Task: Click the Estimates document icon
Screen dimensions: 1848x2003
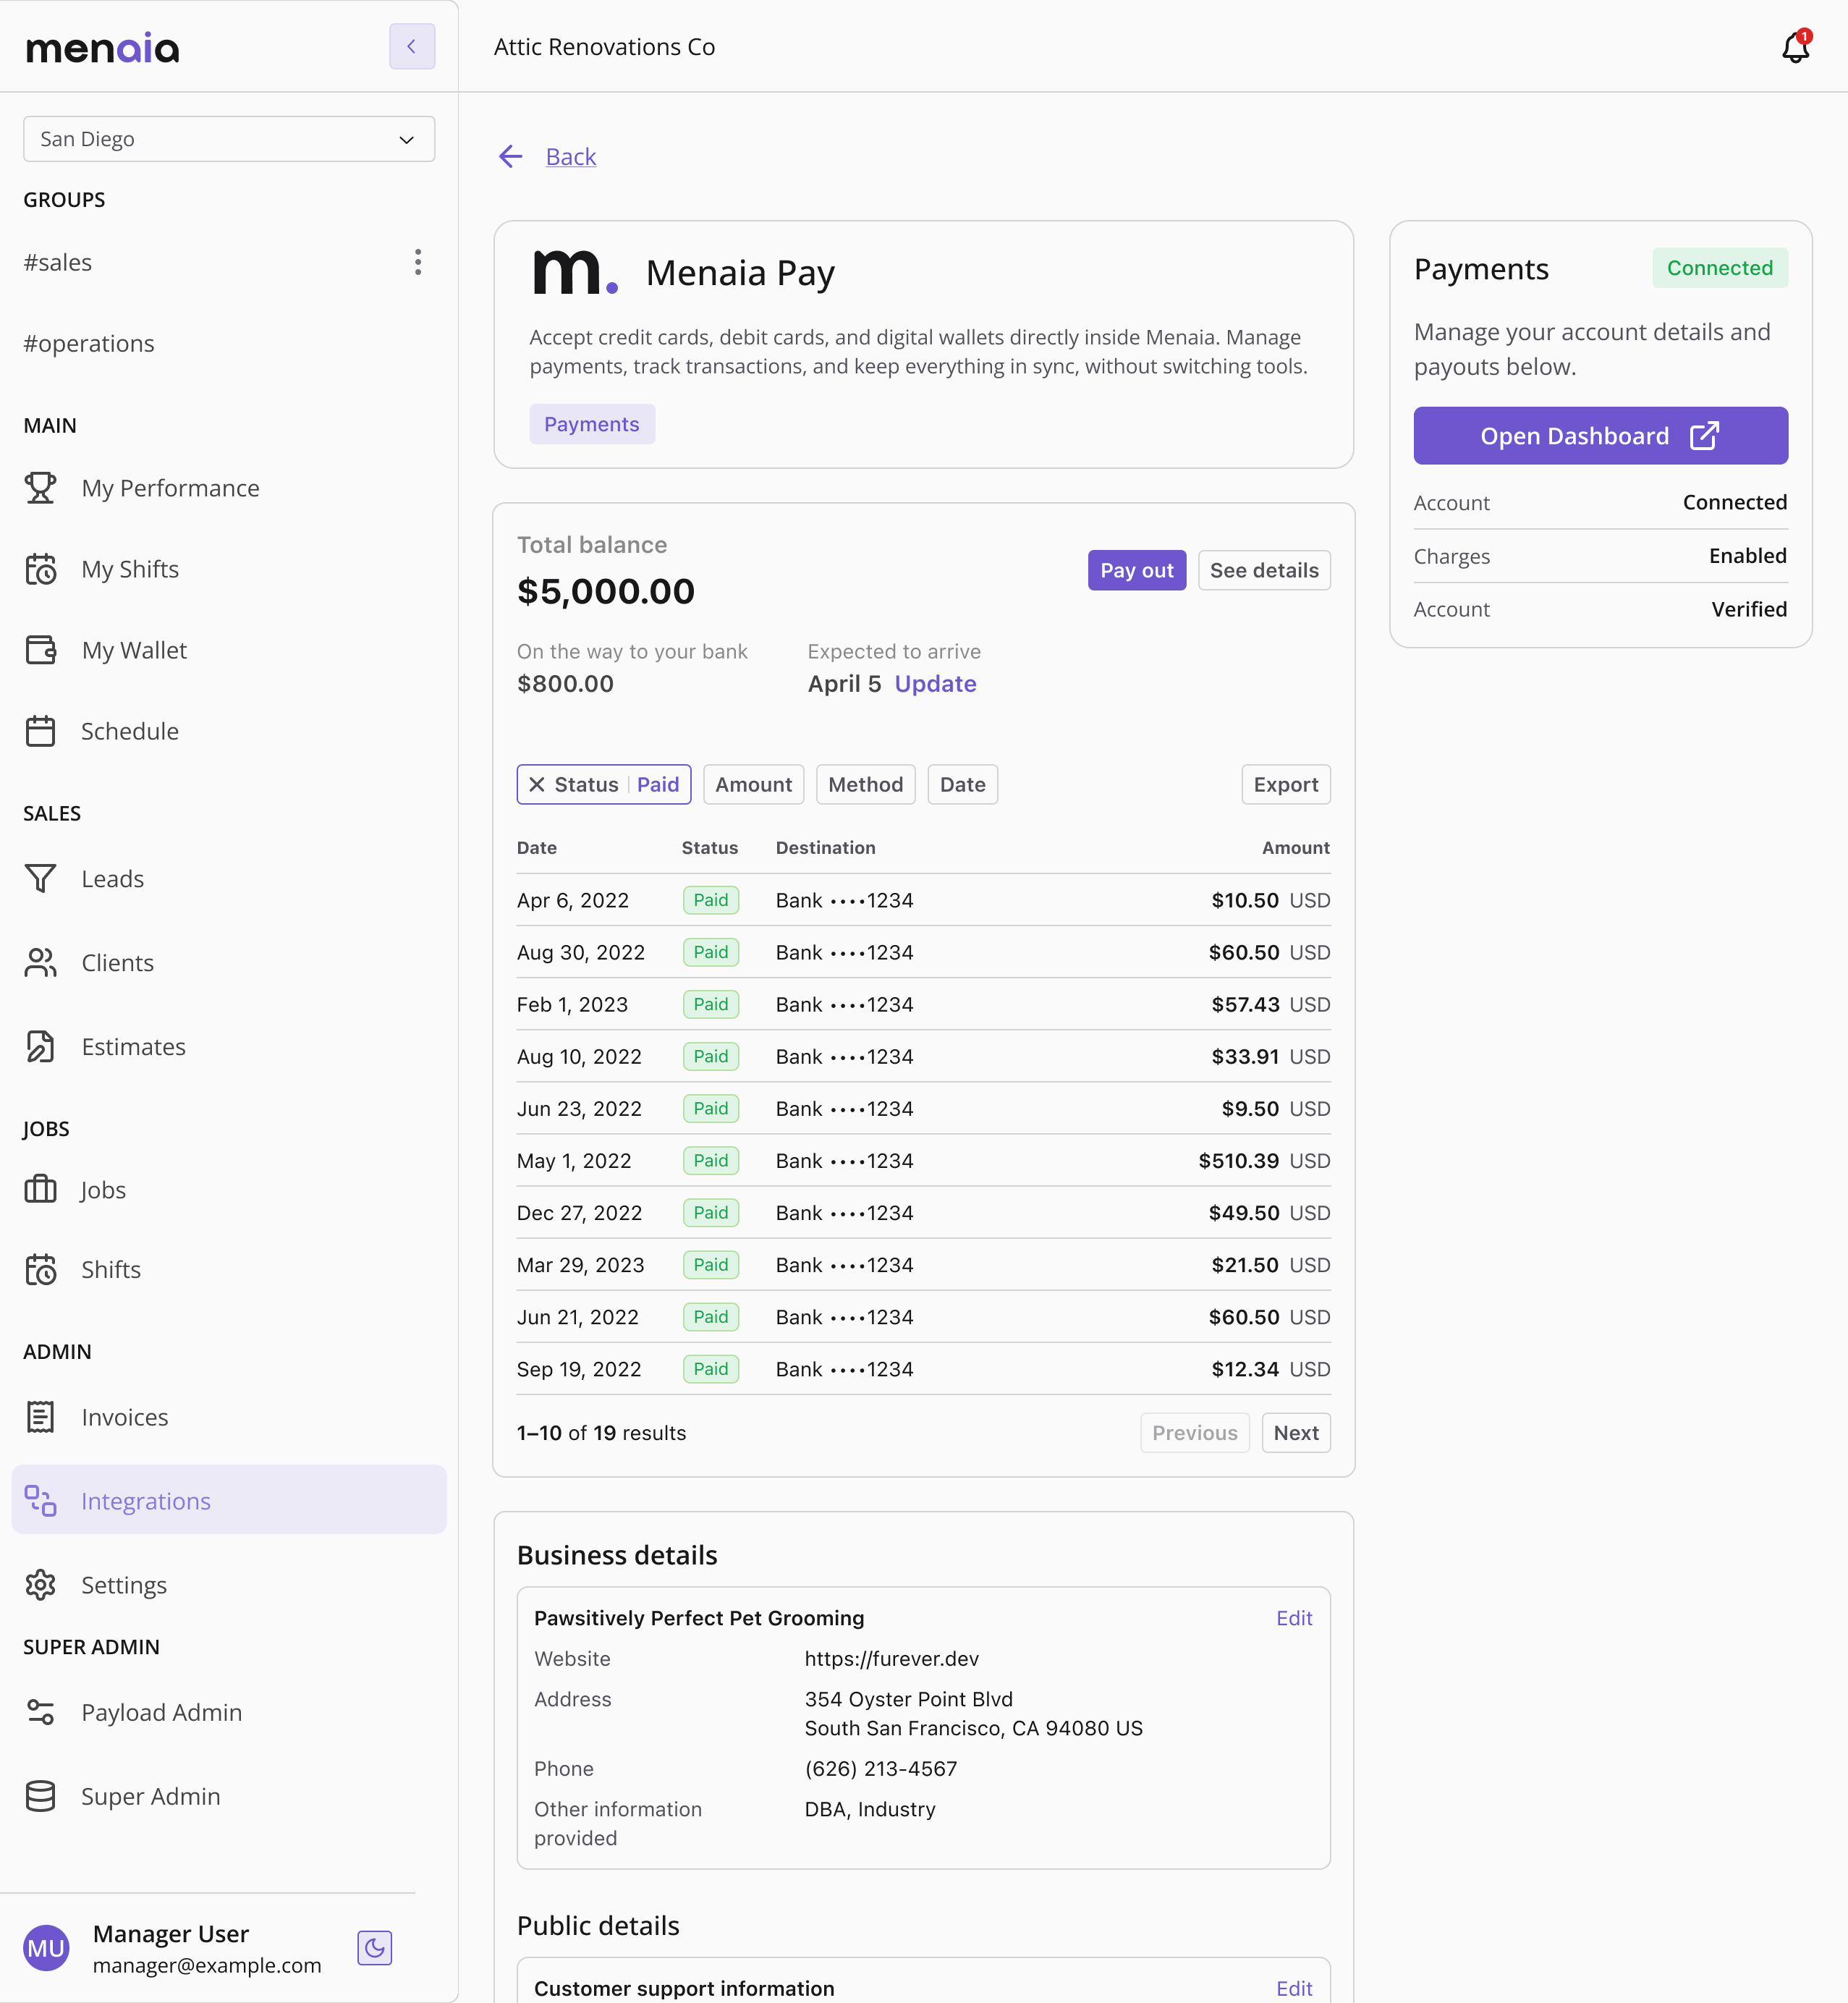Action: 40,1046
